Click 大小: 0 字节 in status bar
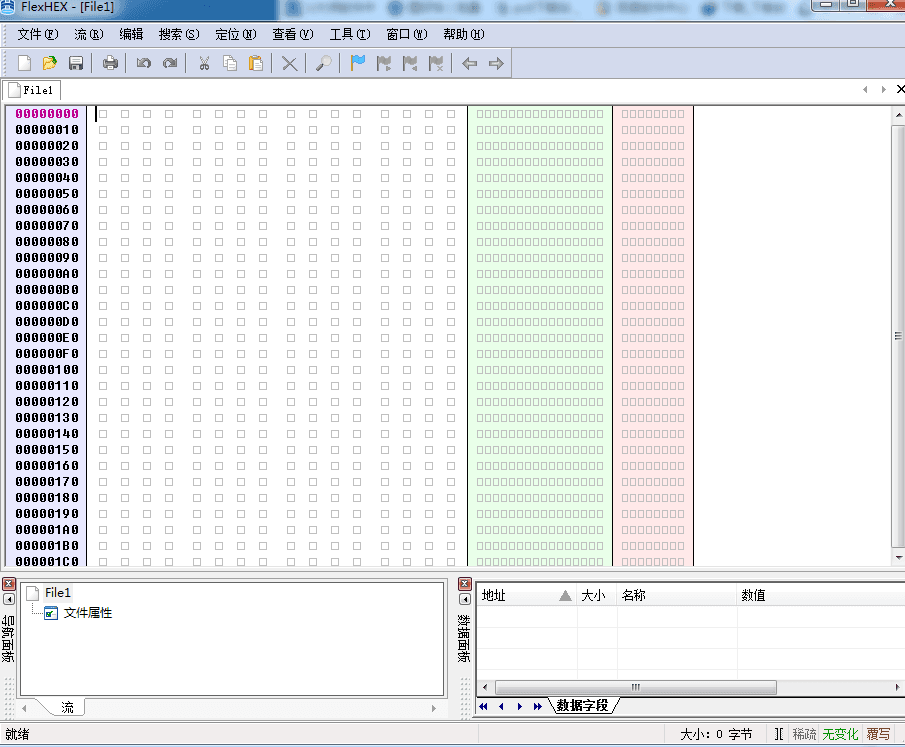Screen dimensions: 905x747 pos(716,734)
